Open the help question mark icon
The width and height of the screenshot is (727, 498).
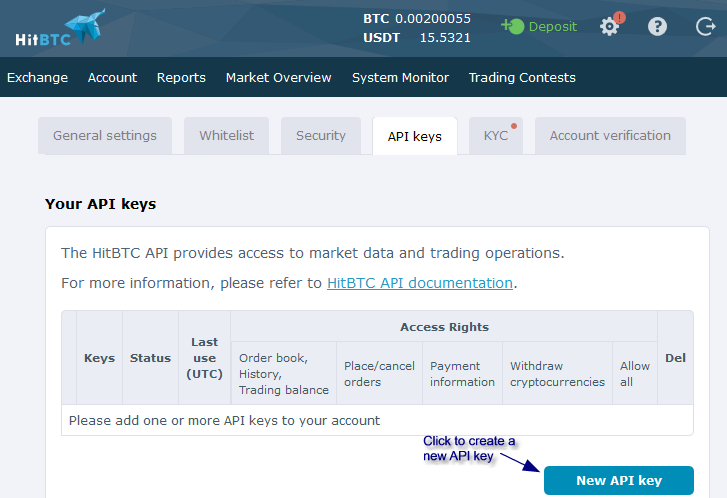coord(657,27)
